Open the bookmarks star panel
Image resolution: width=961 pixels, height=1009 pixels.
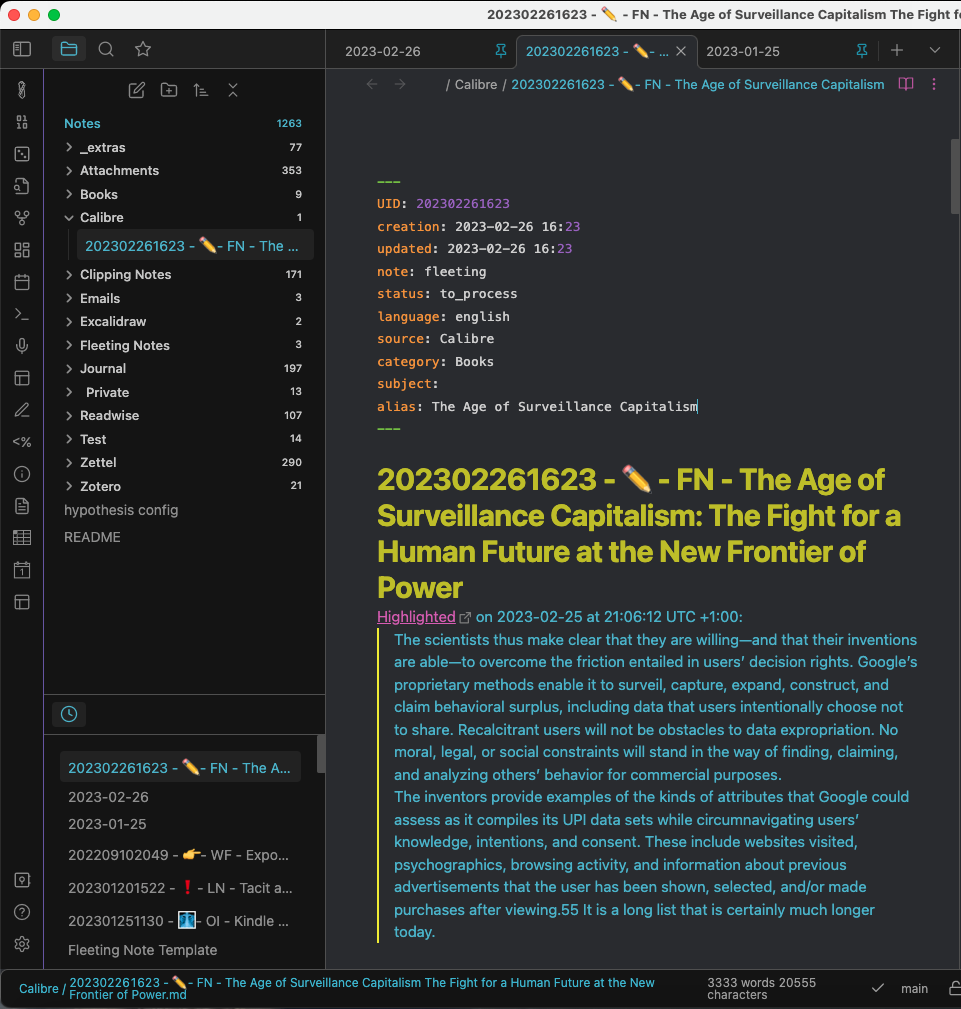click(x=143, y=49)
